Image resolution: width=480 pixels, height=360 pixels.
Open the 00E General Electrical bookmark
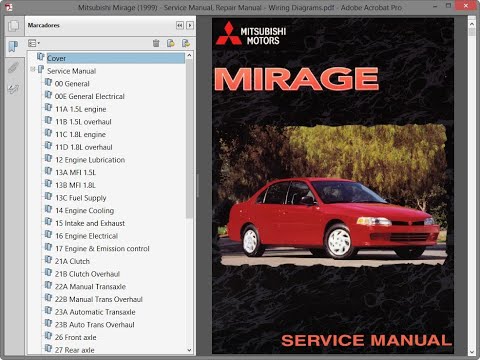click(x=90, y=96)
